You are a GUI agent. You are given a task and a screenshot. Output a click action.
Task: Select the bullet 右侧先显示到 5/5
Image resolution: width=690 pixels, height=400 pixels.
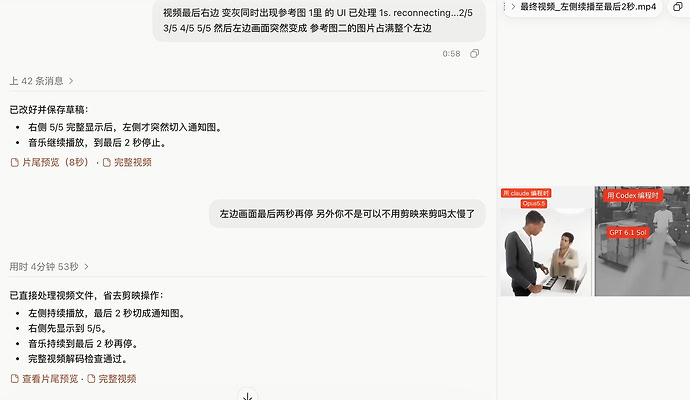[68, 328]
